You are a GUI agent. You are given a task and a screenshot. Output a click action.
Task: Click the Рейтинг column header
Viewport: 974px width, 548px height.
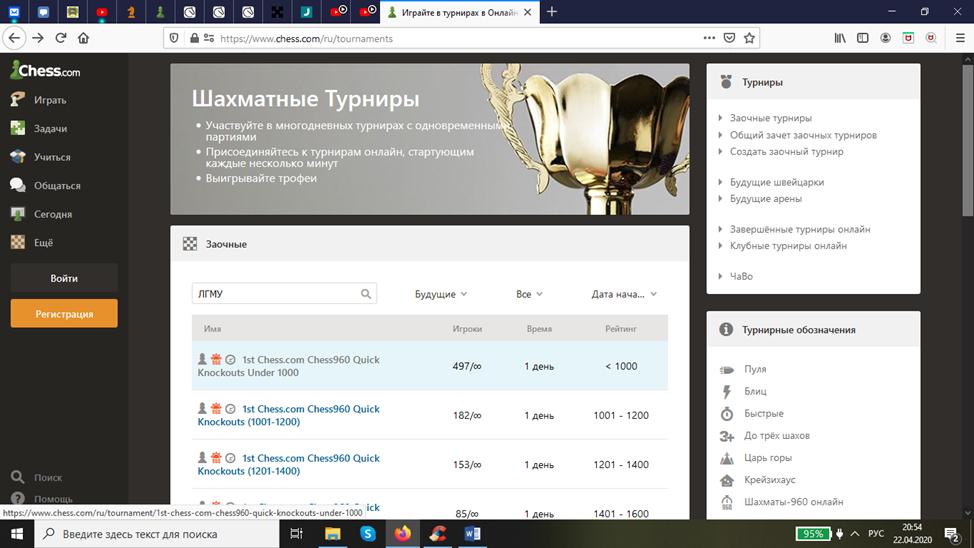(x=621, y=329)
